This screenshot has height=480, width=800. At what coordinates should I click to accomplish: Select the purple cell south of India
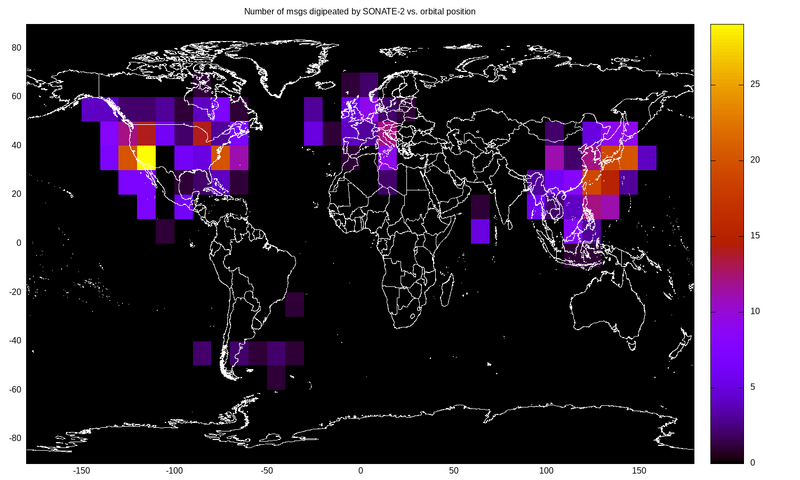click(x=480, y=231)
